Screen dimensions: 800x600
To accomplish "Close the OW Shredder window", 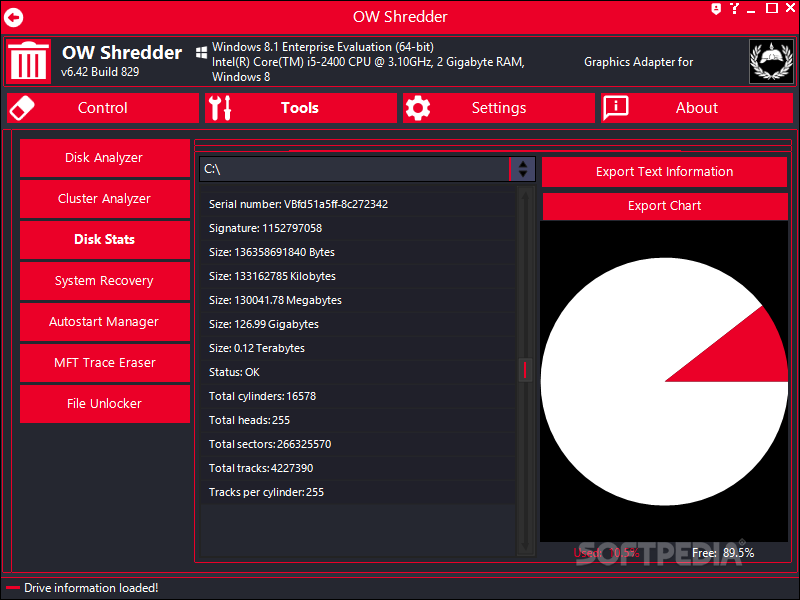I will [x=791, y=8].
